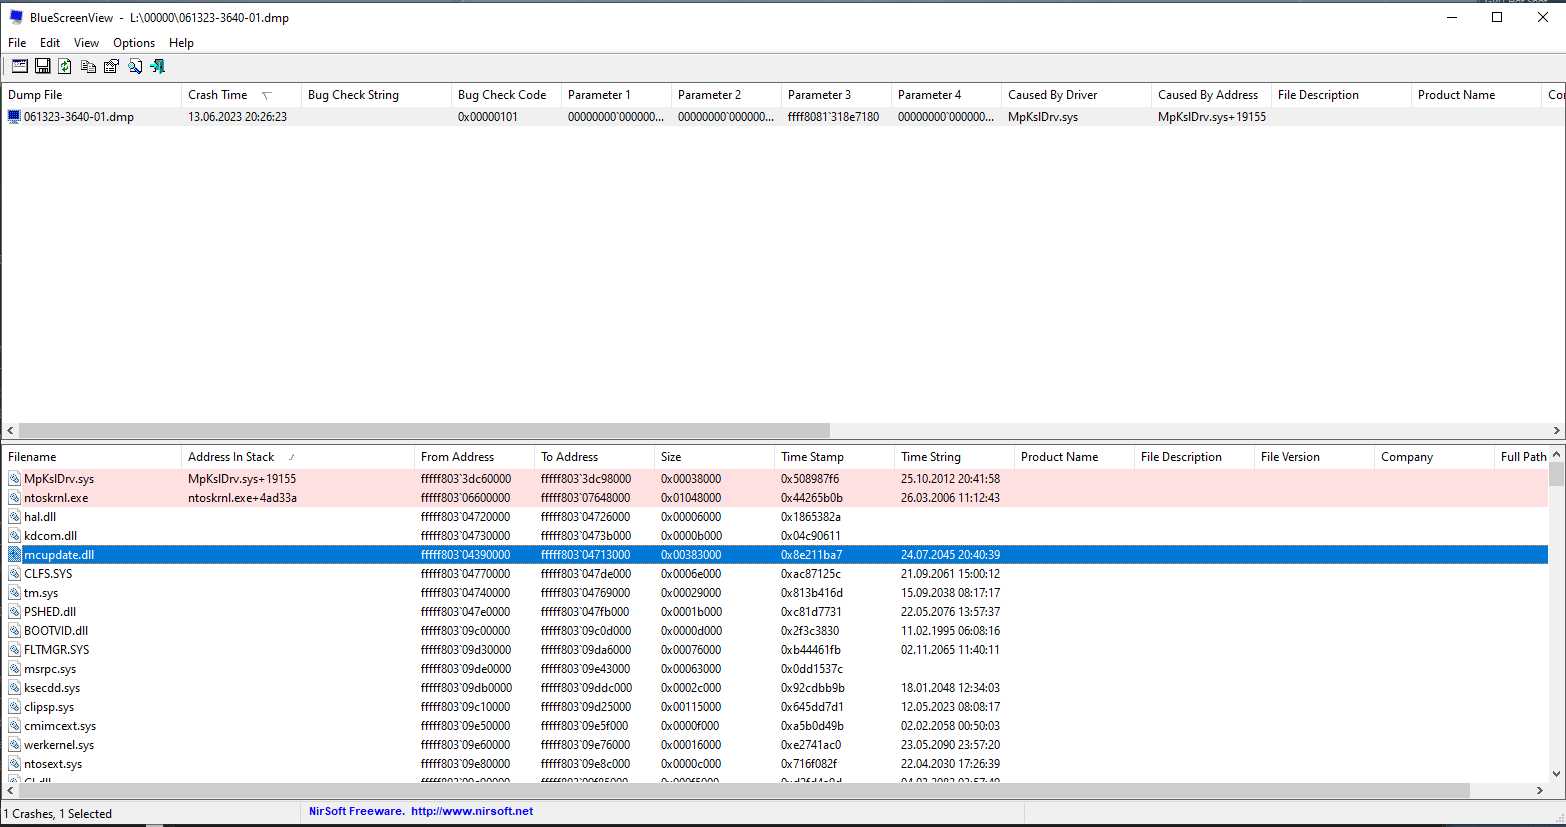
Task: Open the Advanced Options toolbar icon
Action: (20, 66)
